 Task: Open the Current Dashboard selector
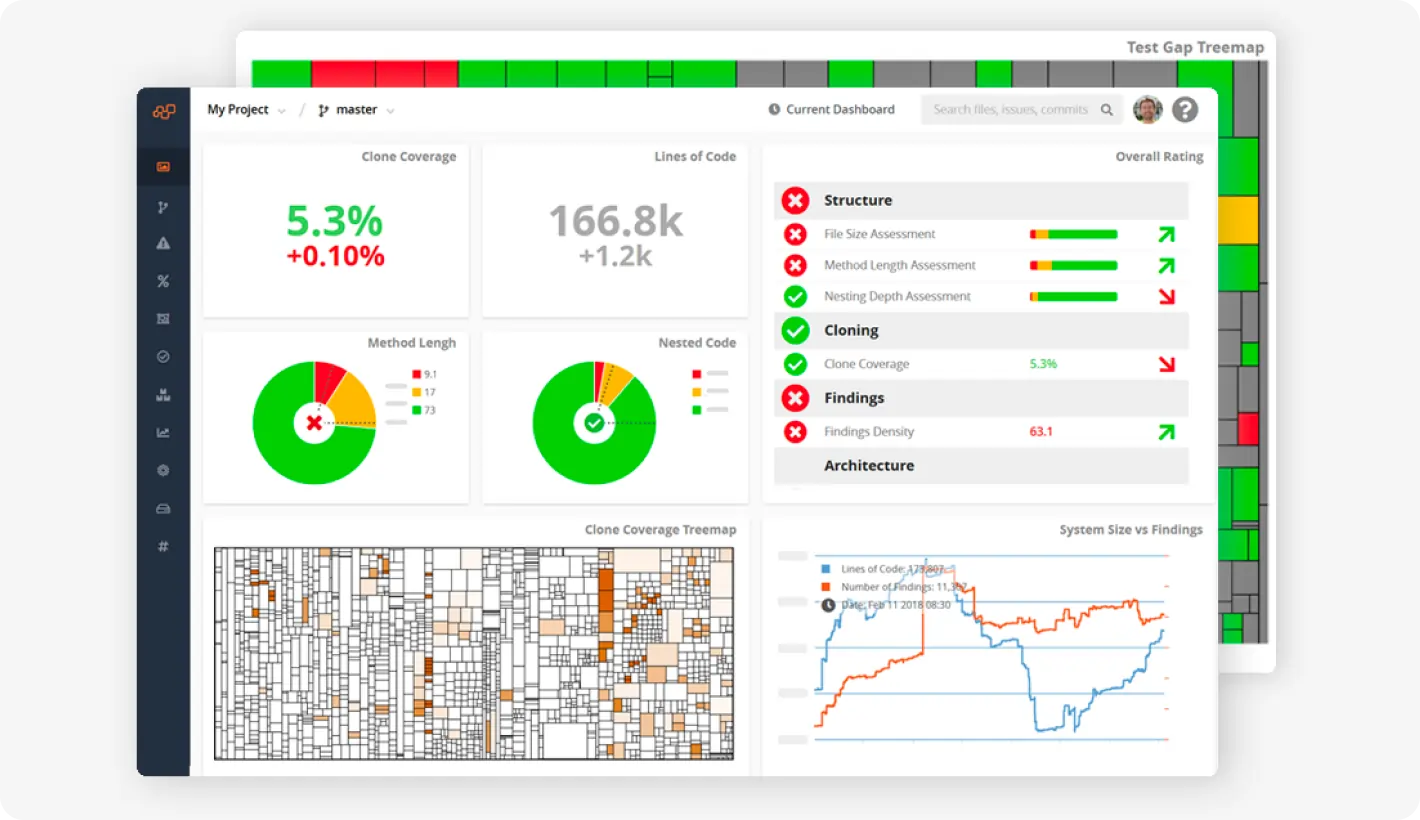tap(831, 110)
